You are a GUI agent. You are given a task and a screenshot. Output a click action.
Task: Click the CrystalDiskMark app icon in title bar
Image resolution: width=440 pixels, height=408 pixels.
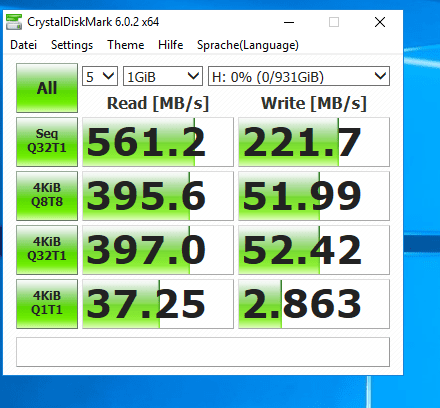[x=14, y=22]
